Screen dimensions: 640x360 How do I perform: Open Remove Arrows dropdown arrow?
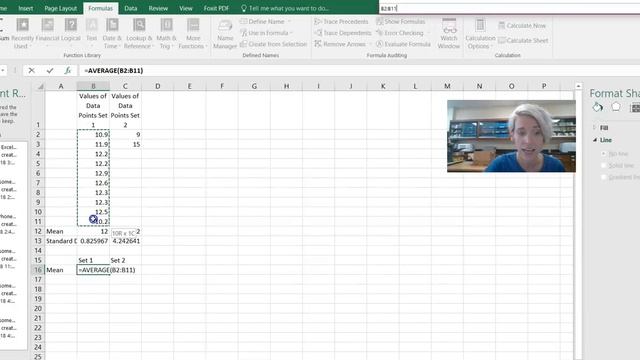(x=370, y=44)
